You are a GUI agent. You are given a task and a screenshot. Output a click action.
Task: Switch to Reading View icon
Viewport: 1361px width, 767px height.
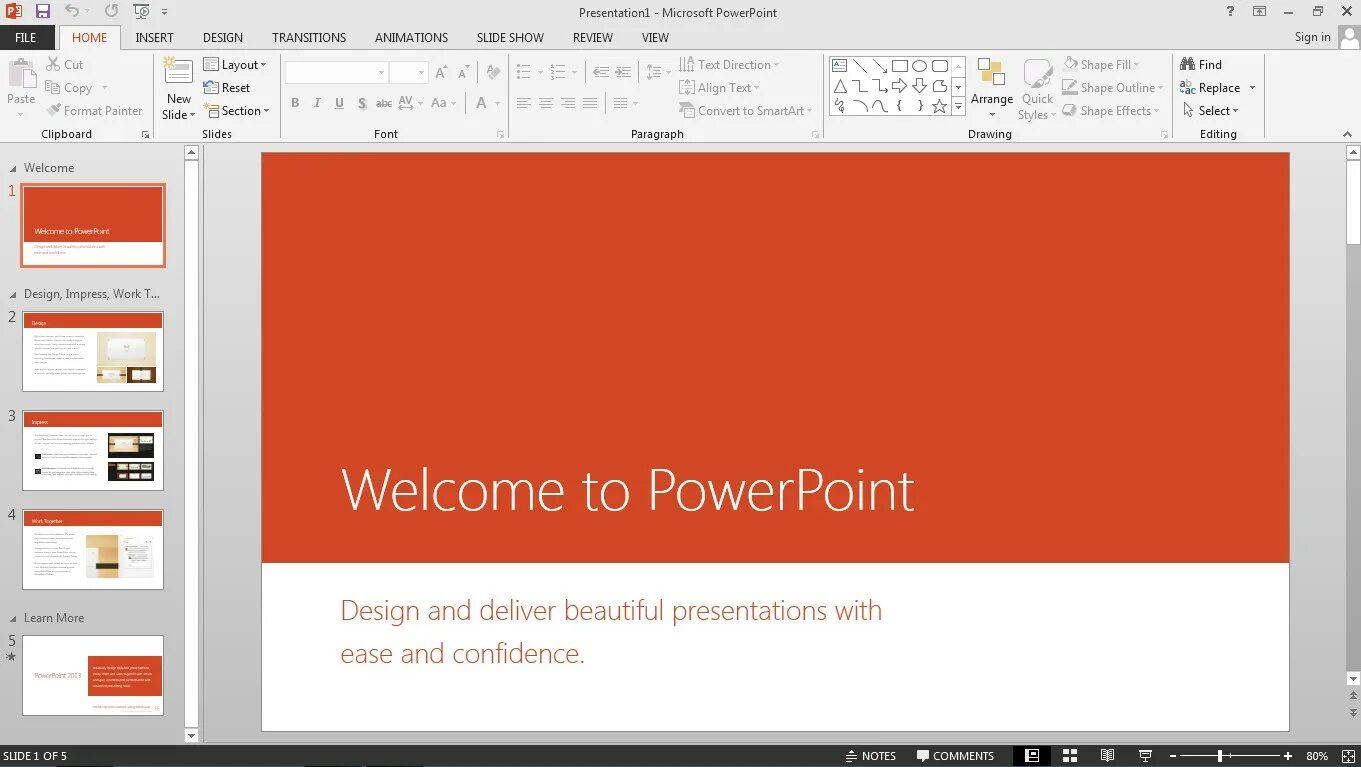(x=1107, y=756)
